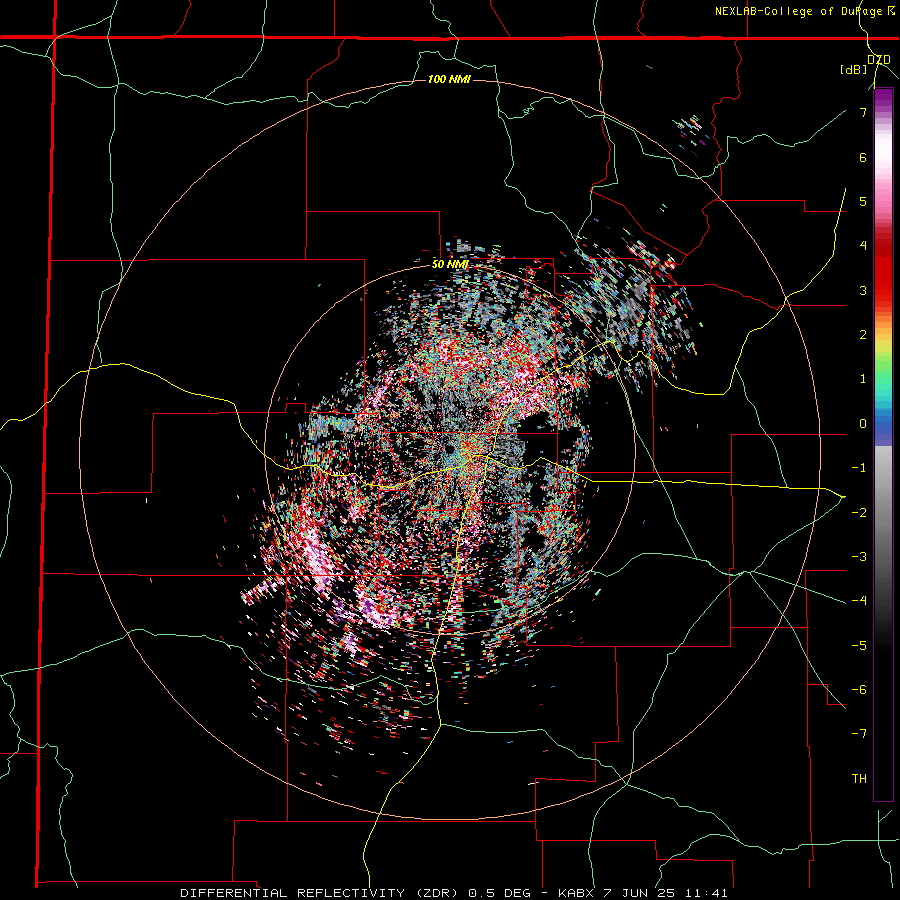Click the 2 value on color scale
Viewport: 900px width, 900px height.
pyautogui.click(x=863, y=335)
